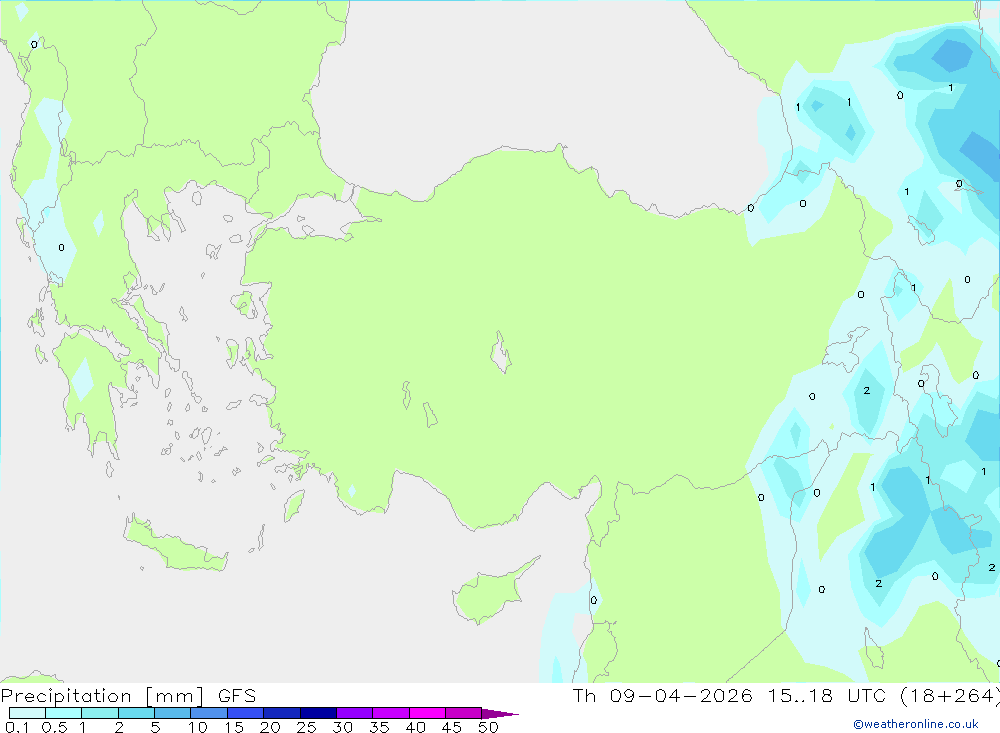Click the '0.1' legend scale label

(x=17, y=727)
